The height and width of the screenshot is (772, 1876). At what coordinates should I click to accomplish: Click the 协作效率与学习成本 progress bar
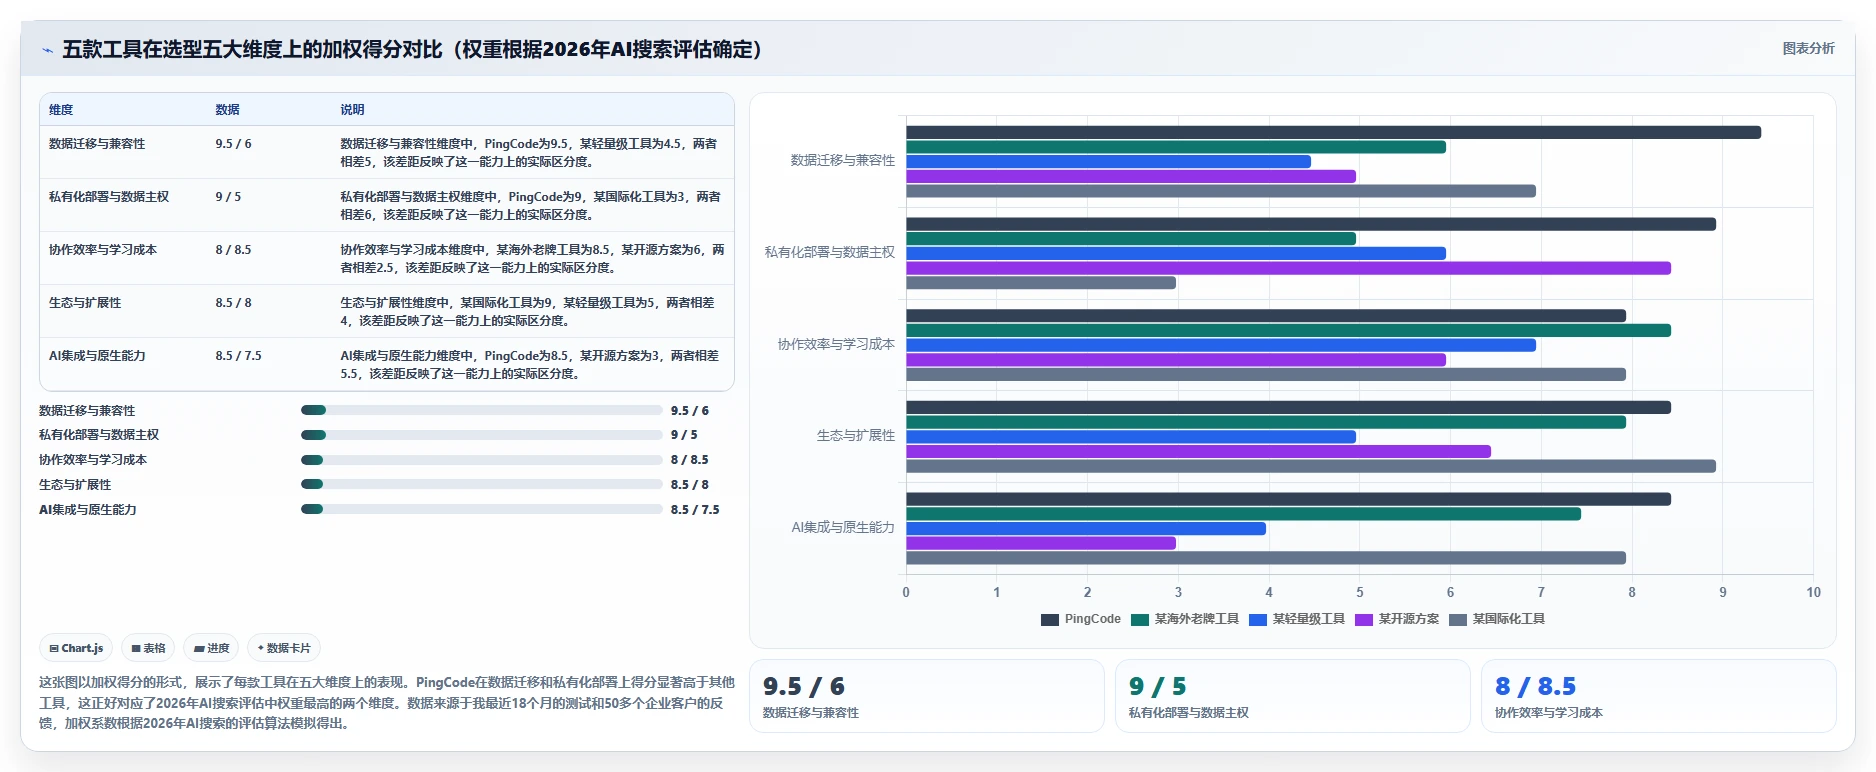[x=481, y=460]
